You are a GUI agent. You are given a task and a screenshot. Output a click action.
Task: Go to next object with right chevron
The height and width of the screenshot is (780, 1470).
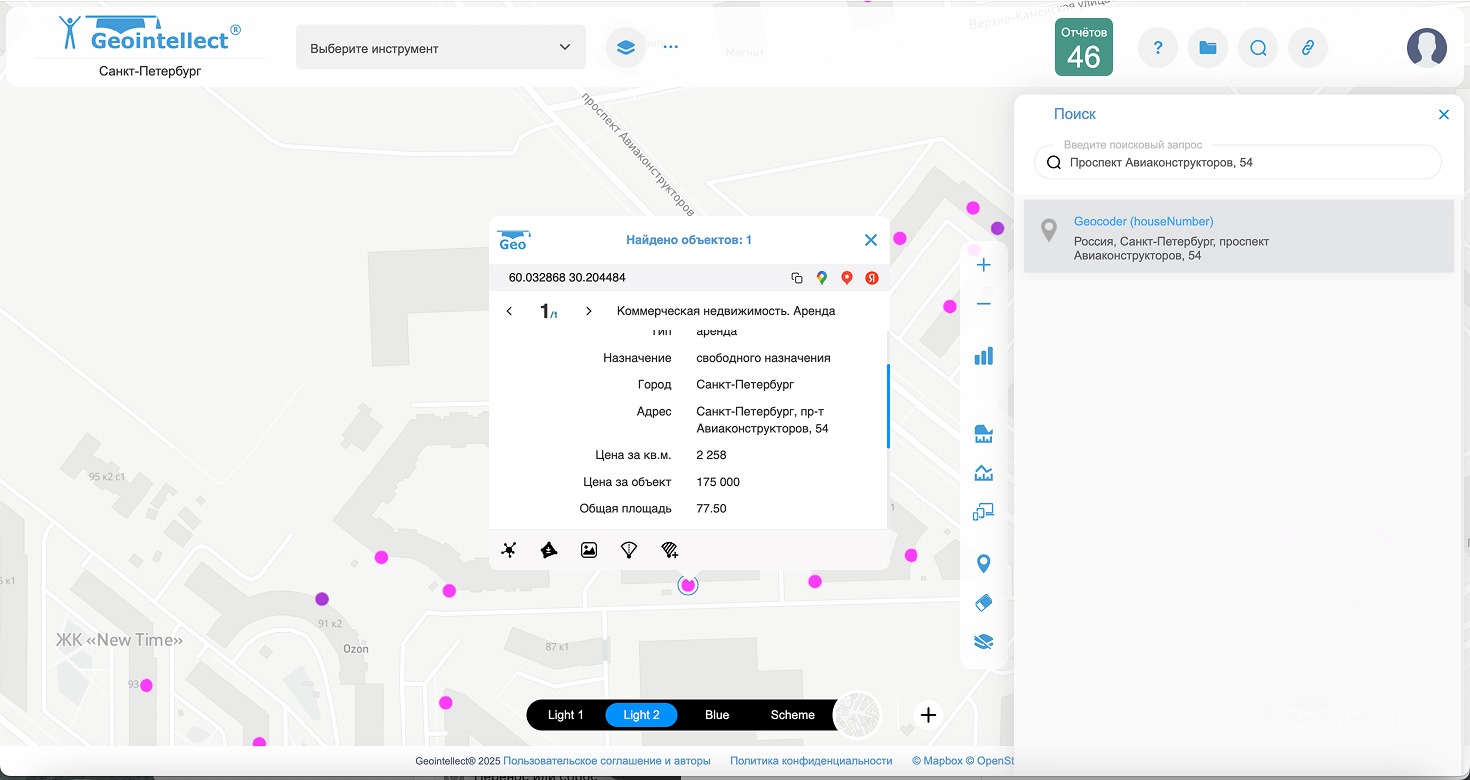pos(589,311)
